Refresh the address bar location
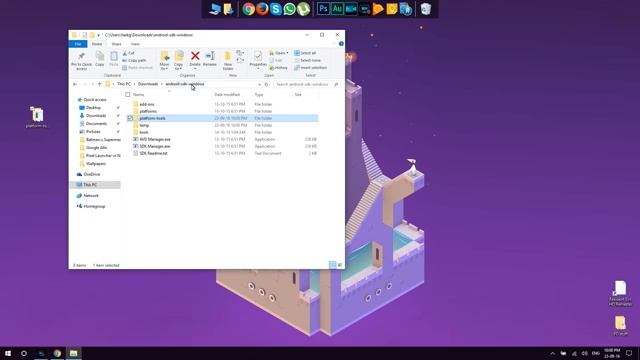This screenshot has height=360, width=640. click(267, 84)
